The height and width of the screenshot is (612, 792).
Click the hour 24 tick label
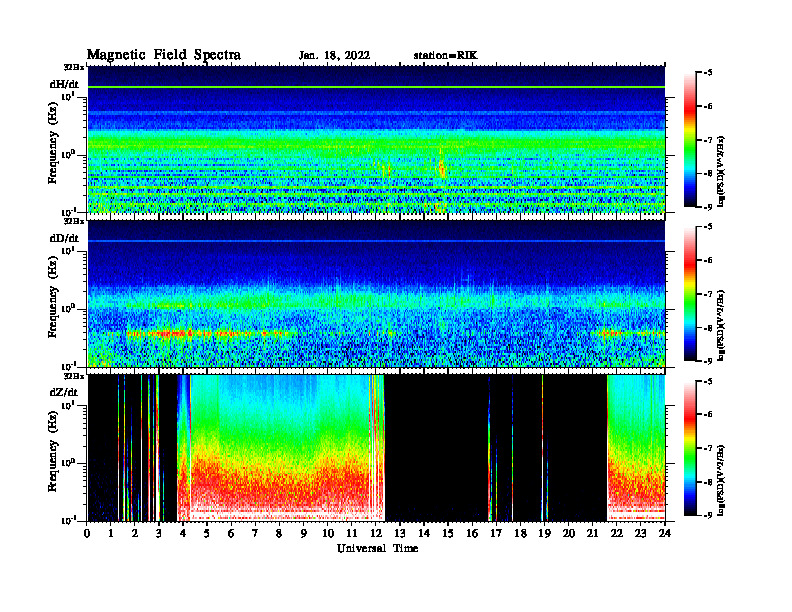pyautogui.click(x=665, y=534)
